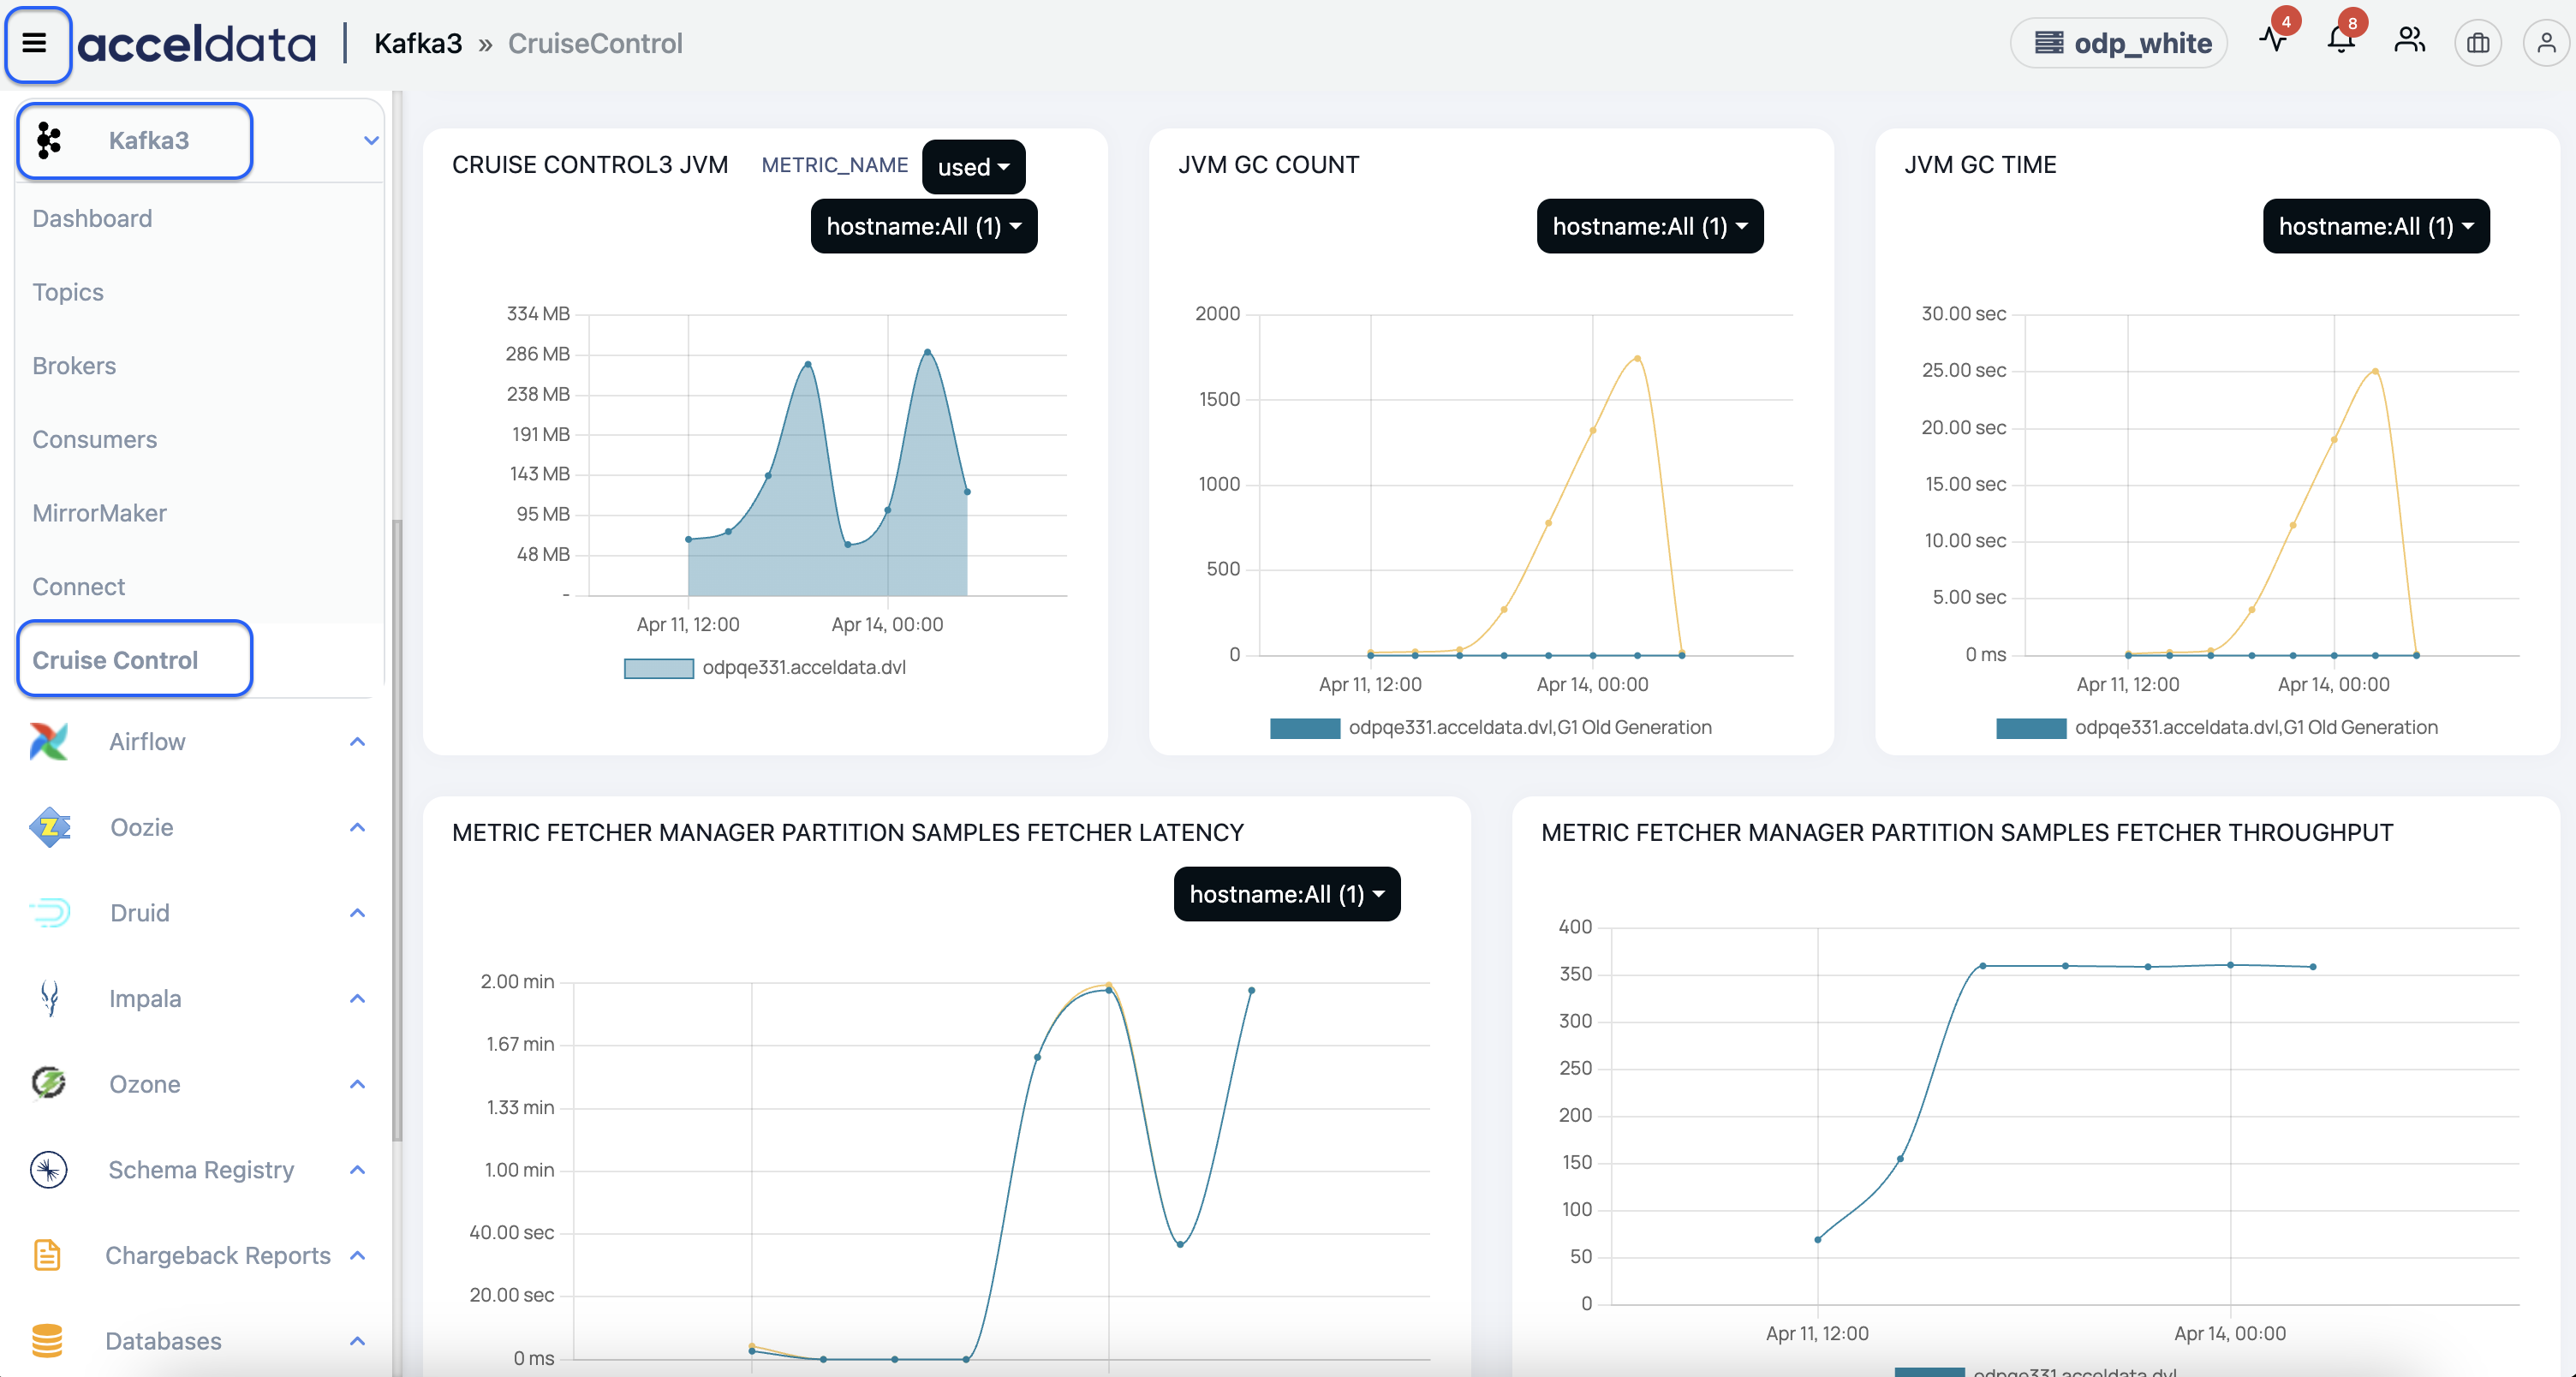2576x1377 pixels.
Task: Open the METRIC_NAME 'used' dropdown
Action: click(972, 166)
